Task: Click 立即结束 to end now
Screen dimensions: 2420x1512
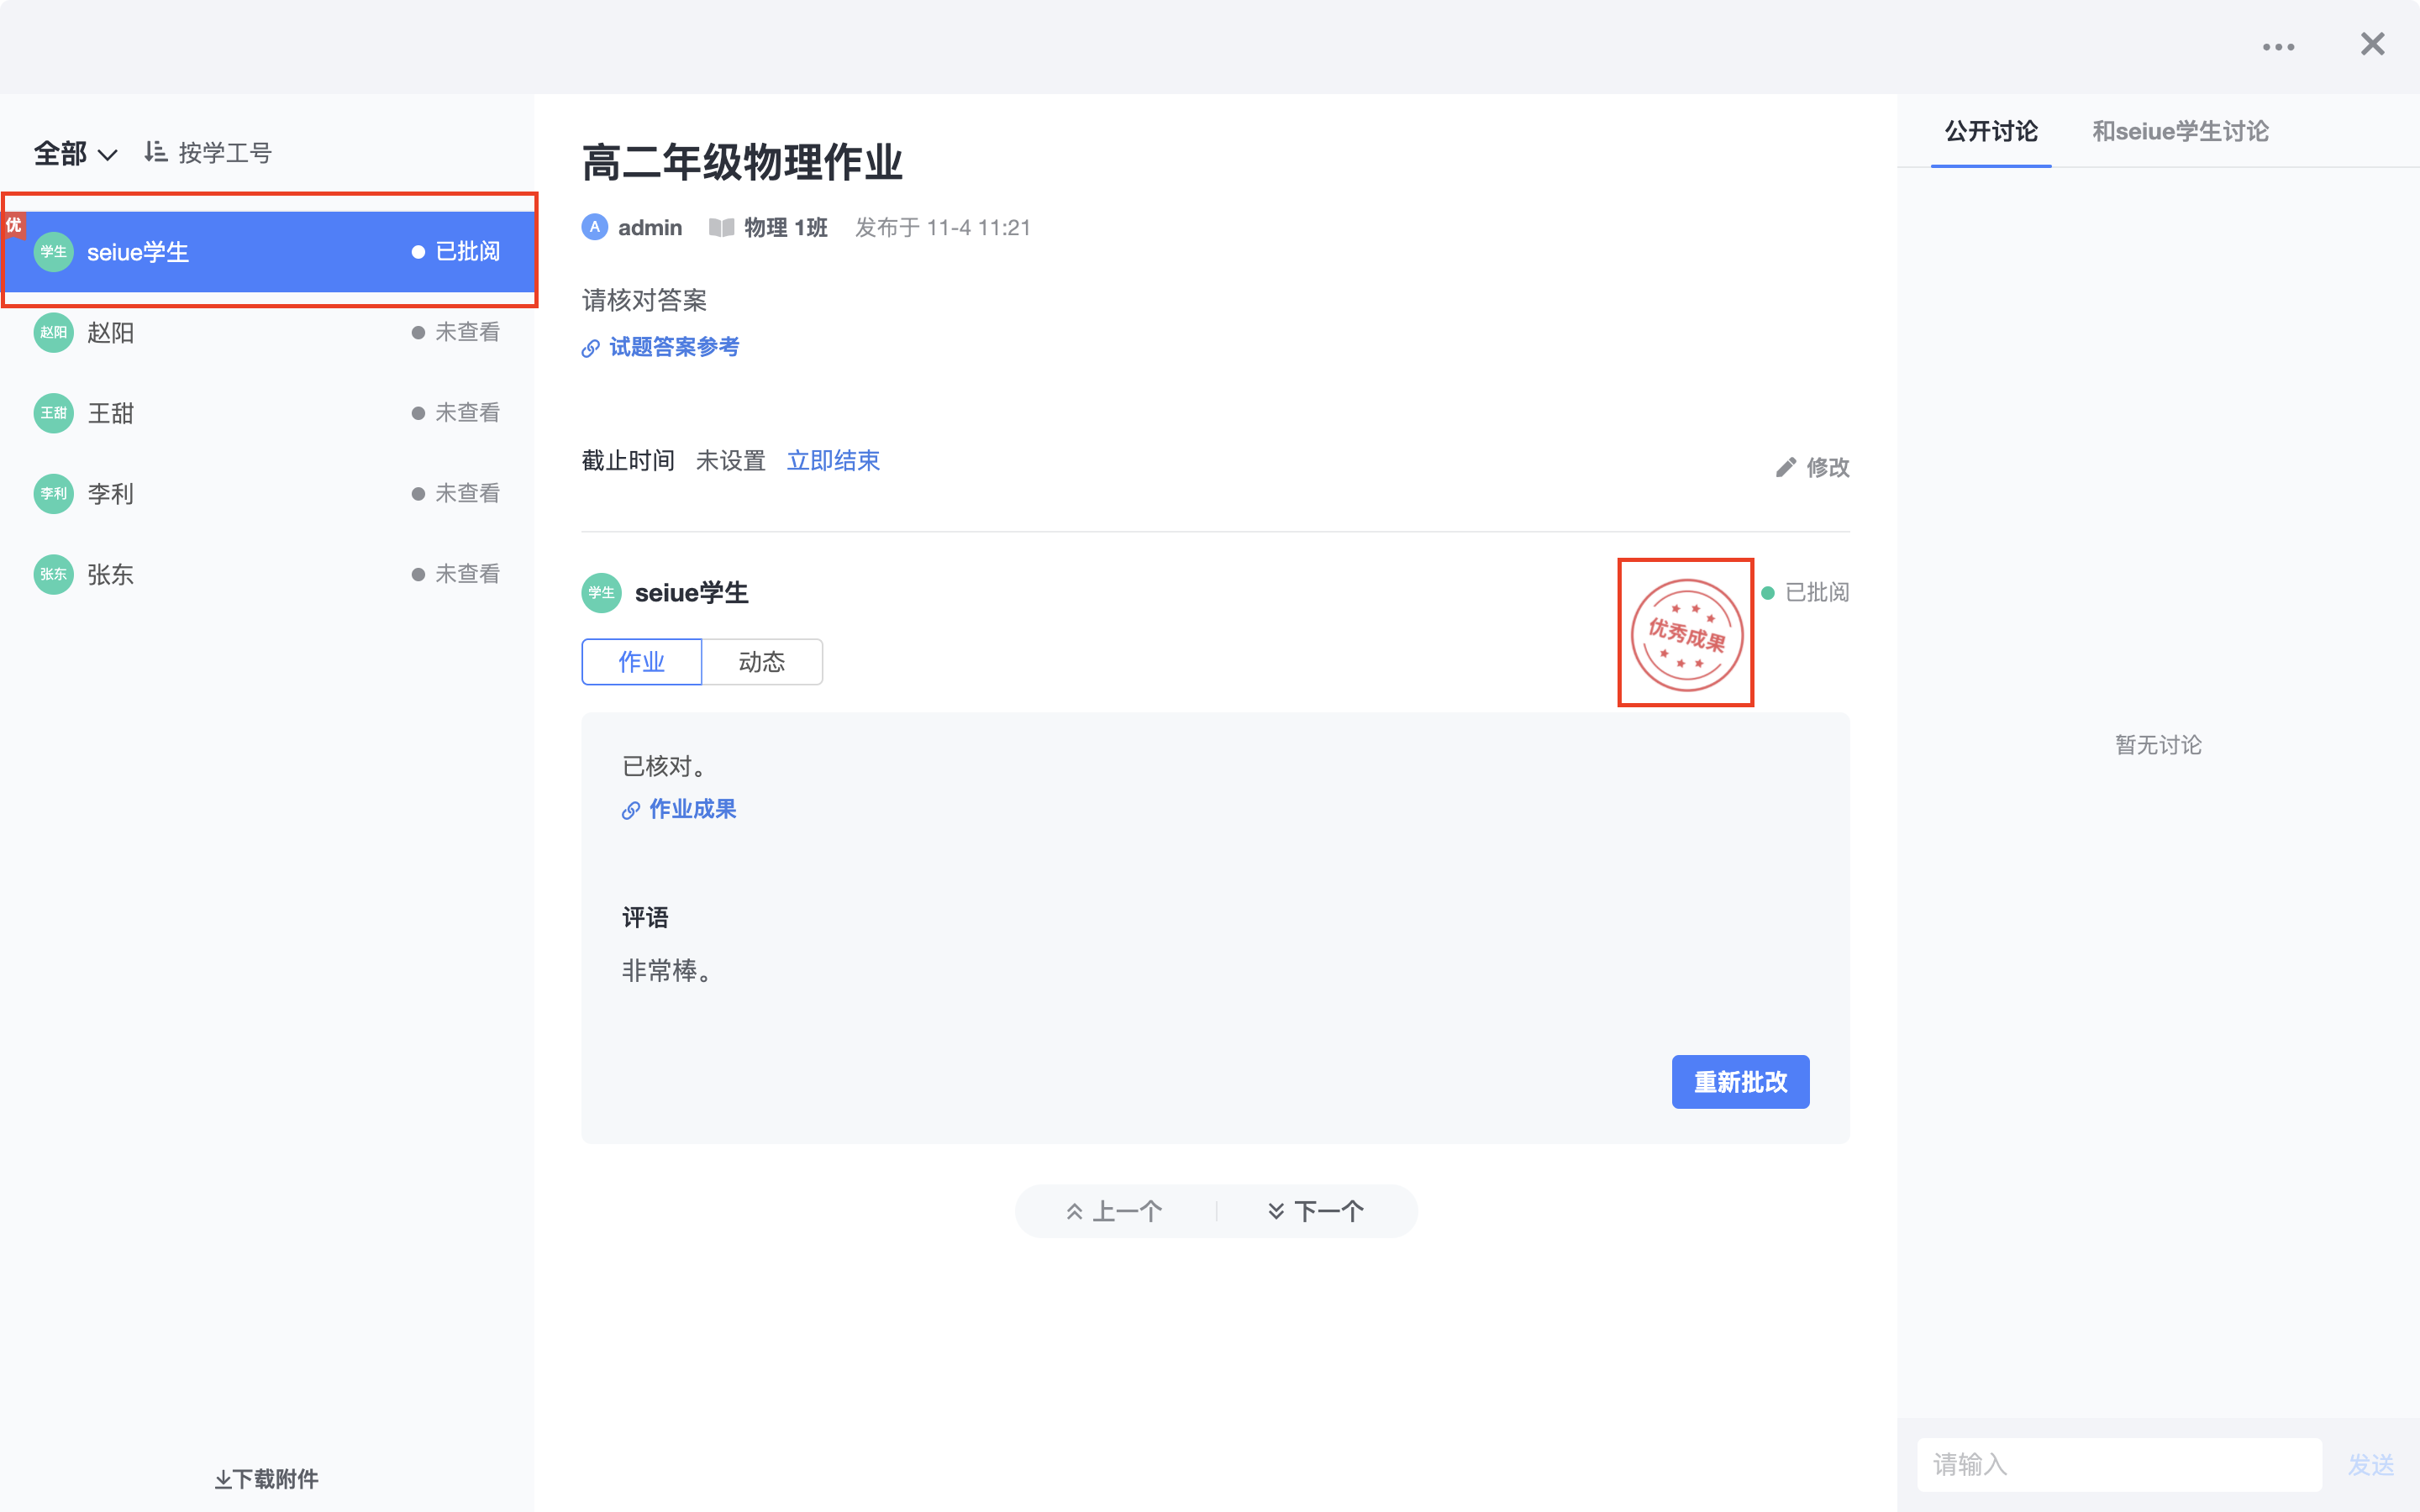Action: [833, 461]
